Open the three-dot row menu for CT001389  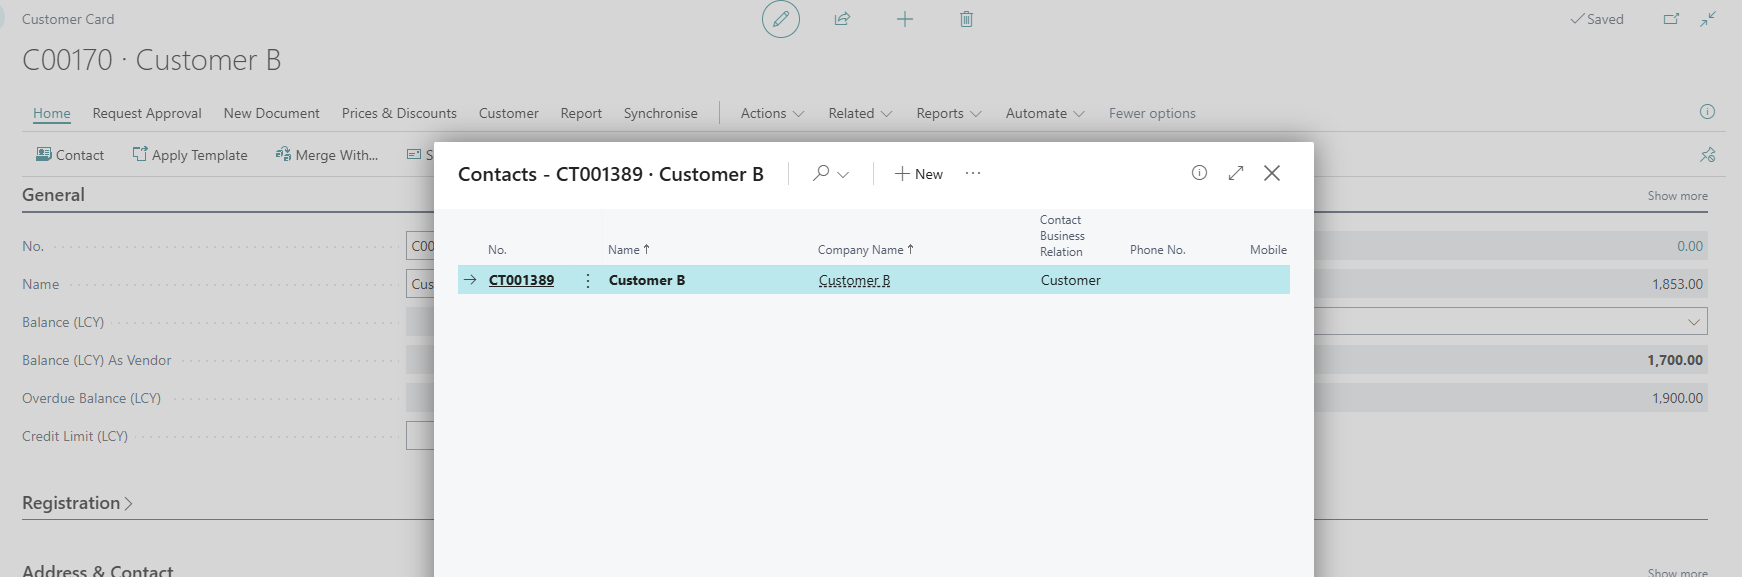click(x=588, y=281)
